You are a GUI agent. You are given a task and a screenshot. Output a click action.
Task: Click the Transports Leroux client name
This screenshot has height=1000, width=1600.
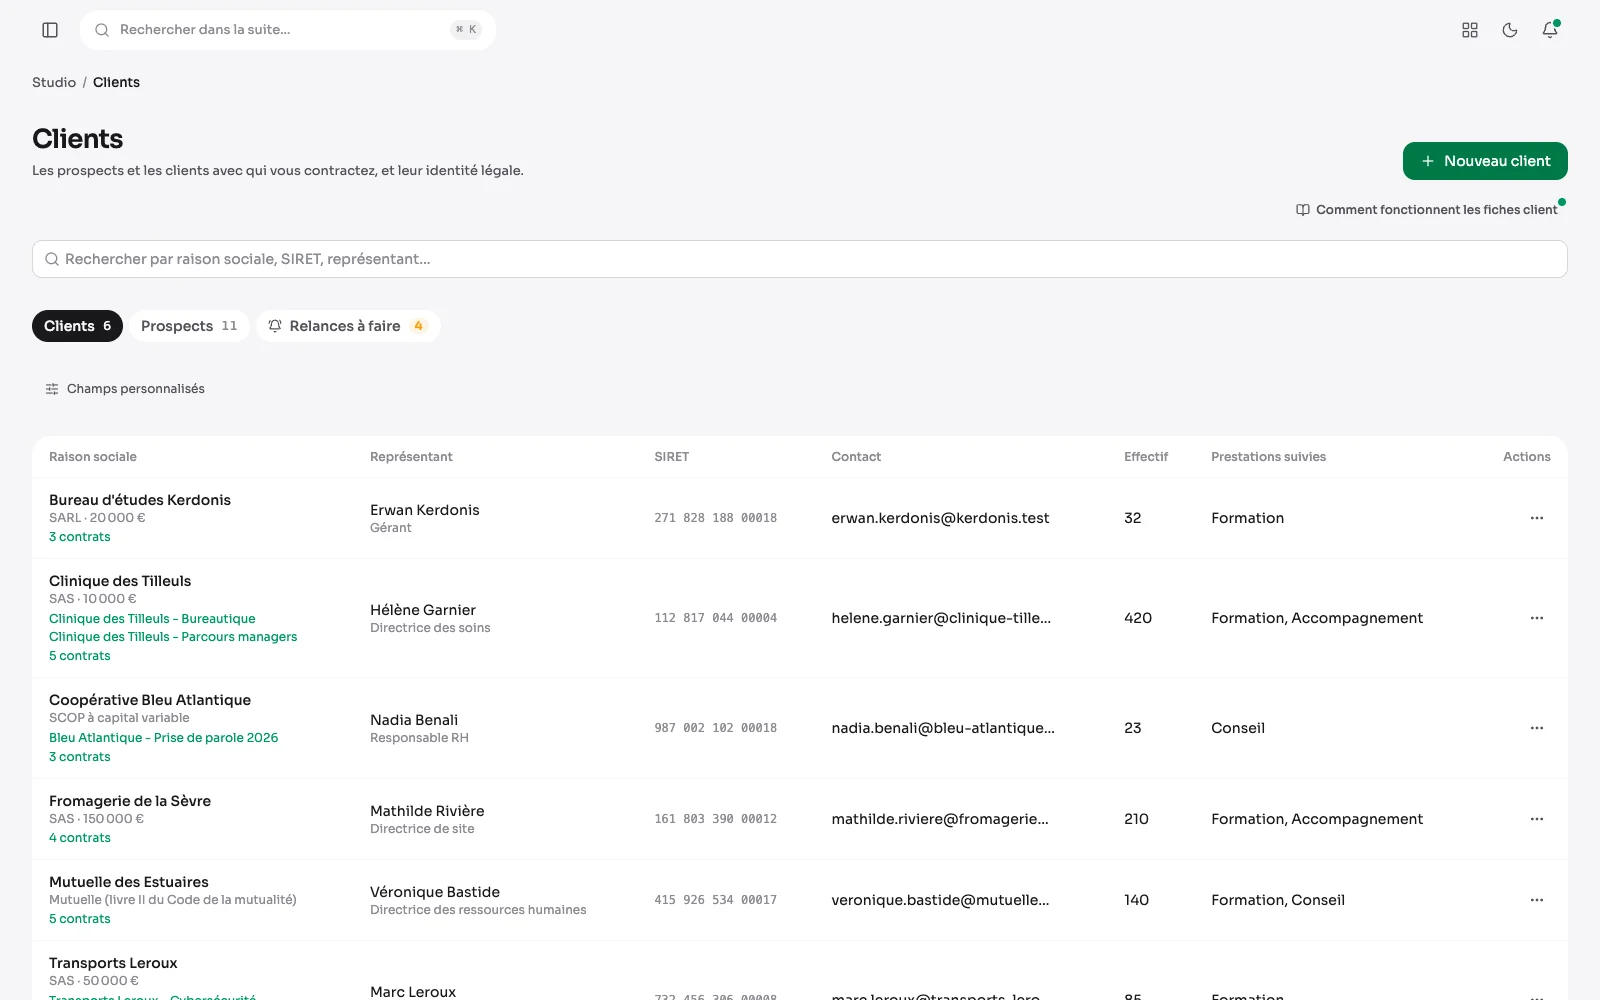113,963
